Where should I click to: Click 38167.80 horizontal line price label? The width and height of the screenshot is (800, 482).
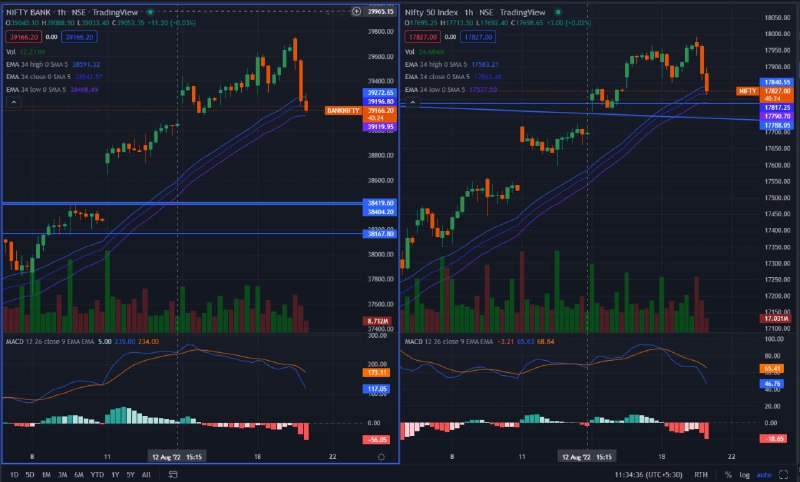click(380, 234)
